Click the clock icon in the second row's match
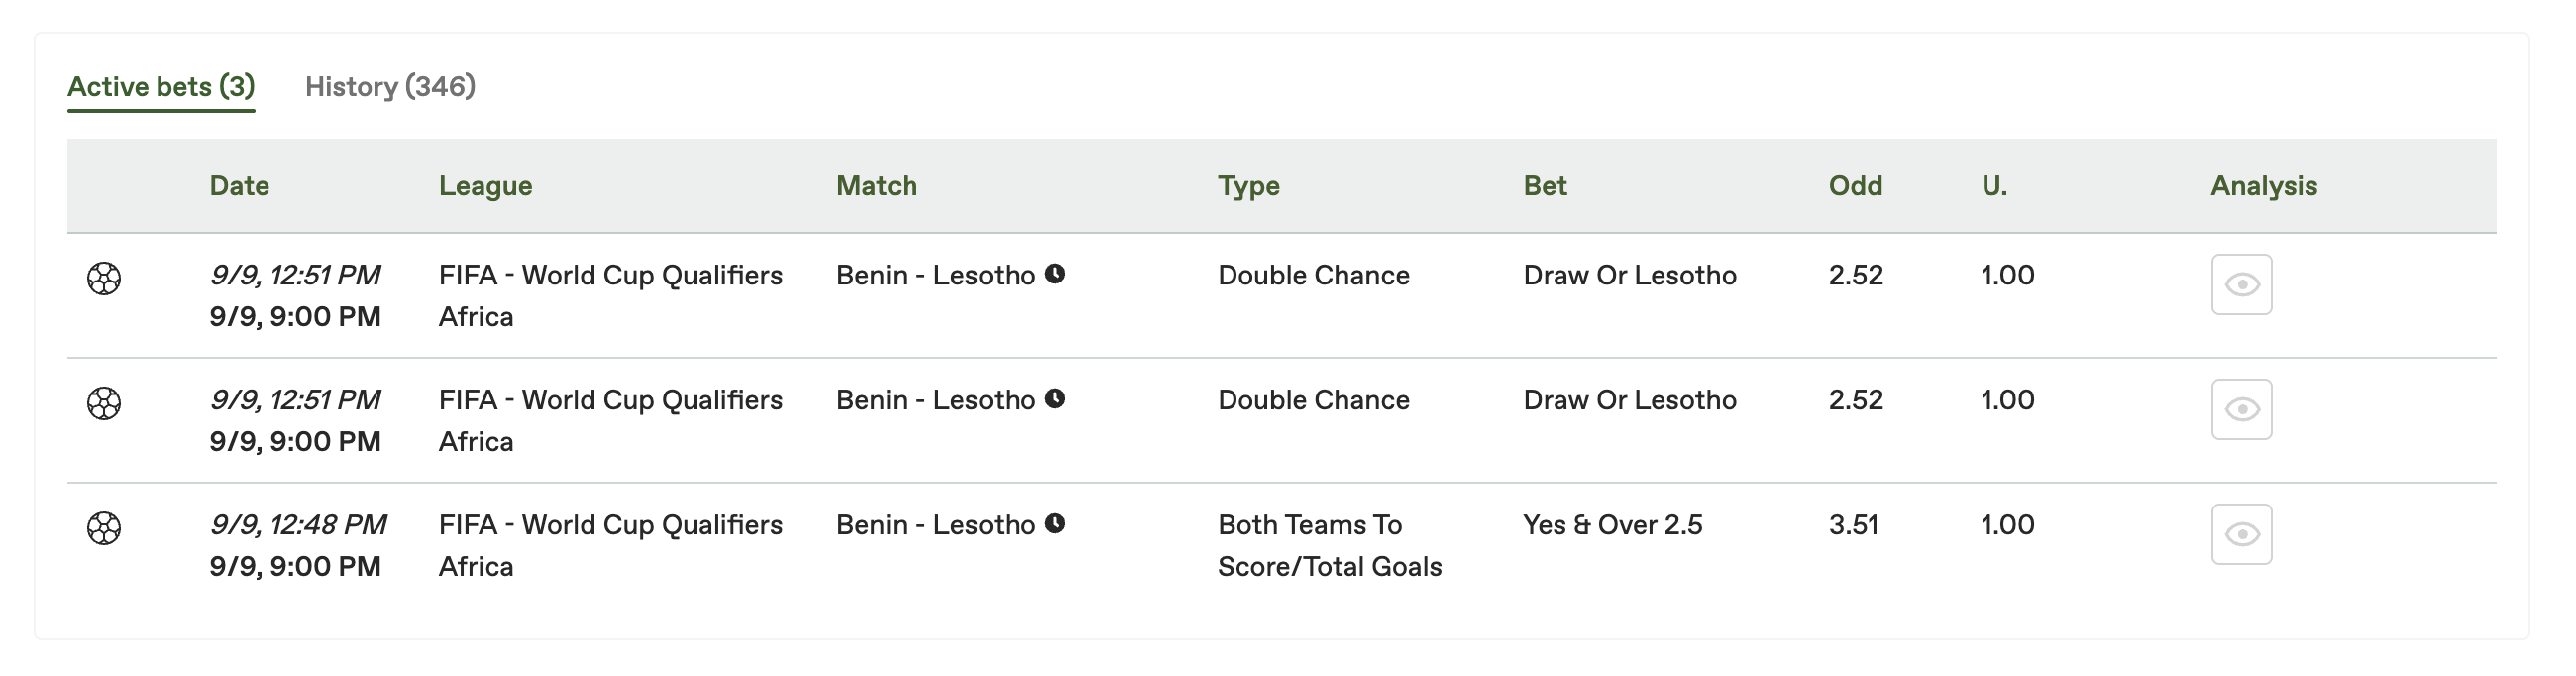Viewport: 2576px width, 676px height. click(1055, 399)
